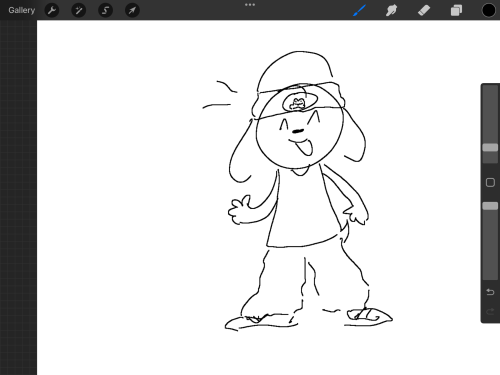Open the Gallery
This screenshot has height=375, width=500.
[x=21, y=10]
